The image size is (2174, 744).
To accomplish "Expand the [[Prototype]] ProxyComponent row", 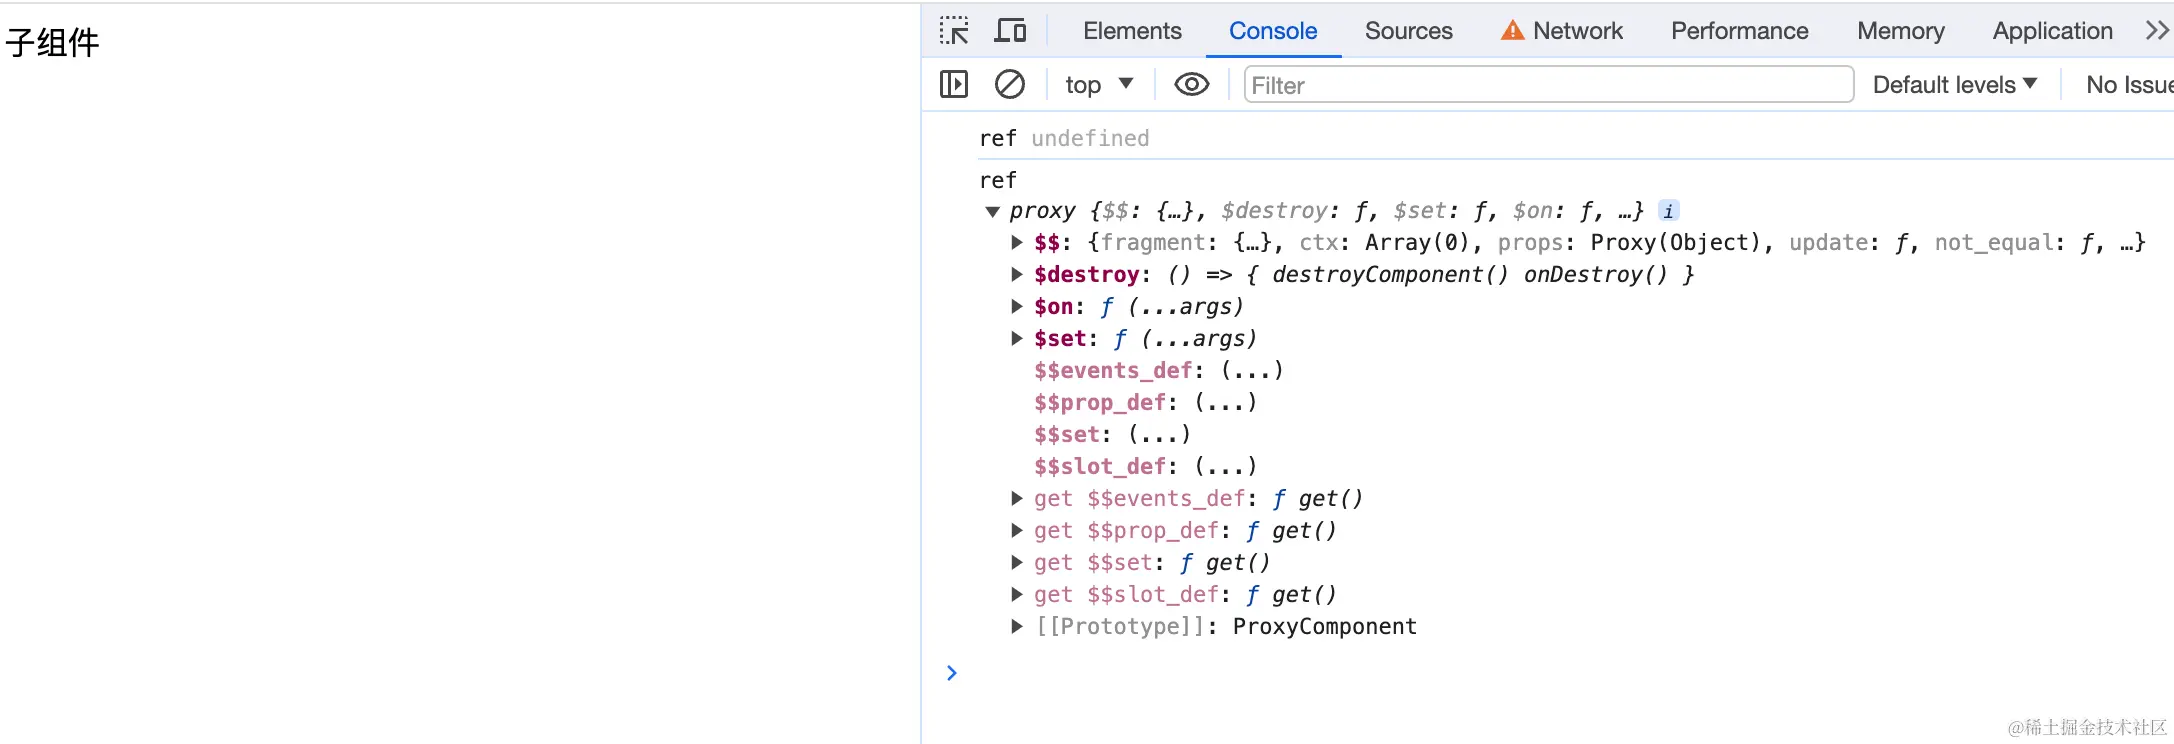I will coord(1017,627).
